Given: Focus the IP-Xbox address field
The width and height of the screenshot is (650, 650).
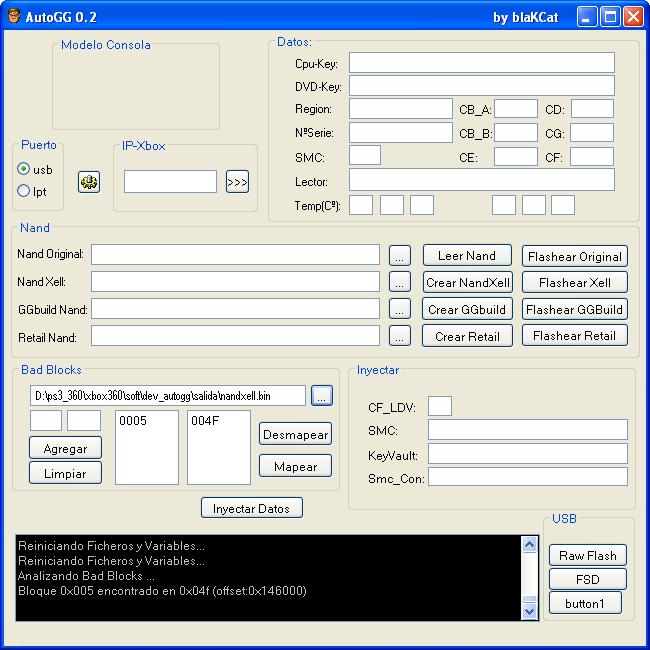Looking at the screenshot, I should (x=170, y=182).
